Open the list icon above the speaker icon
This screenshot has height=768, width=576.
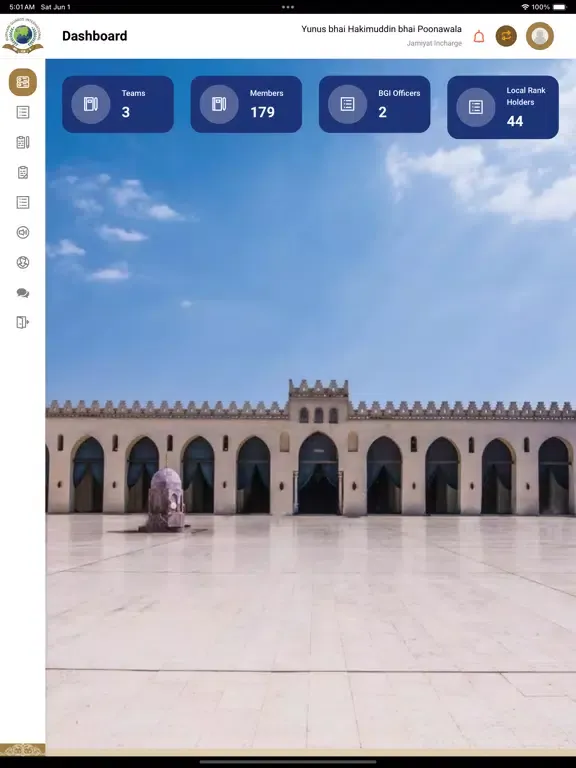point(23,202)
